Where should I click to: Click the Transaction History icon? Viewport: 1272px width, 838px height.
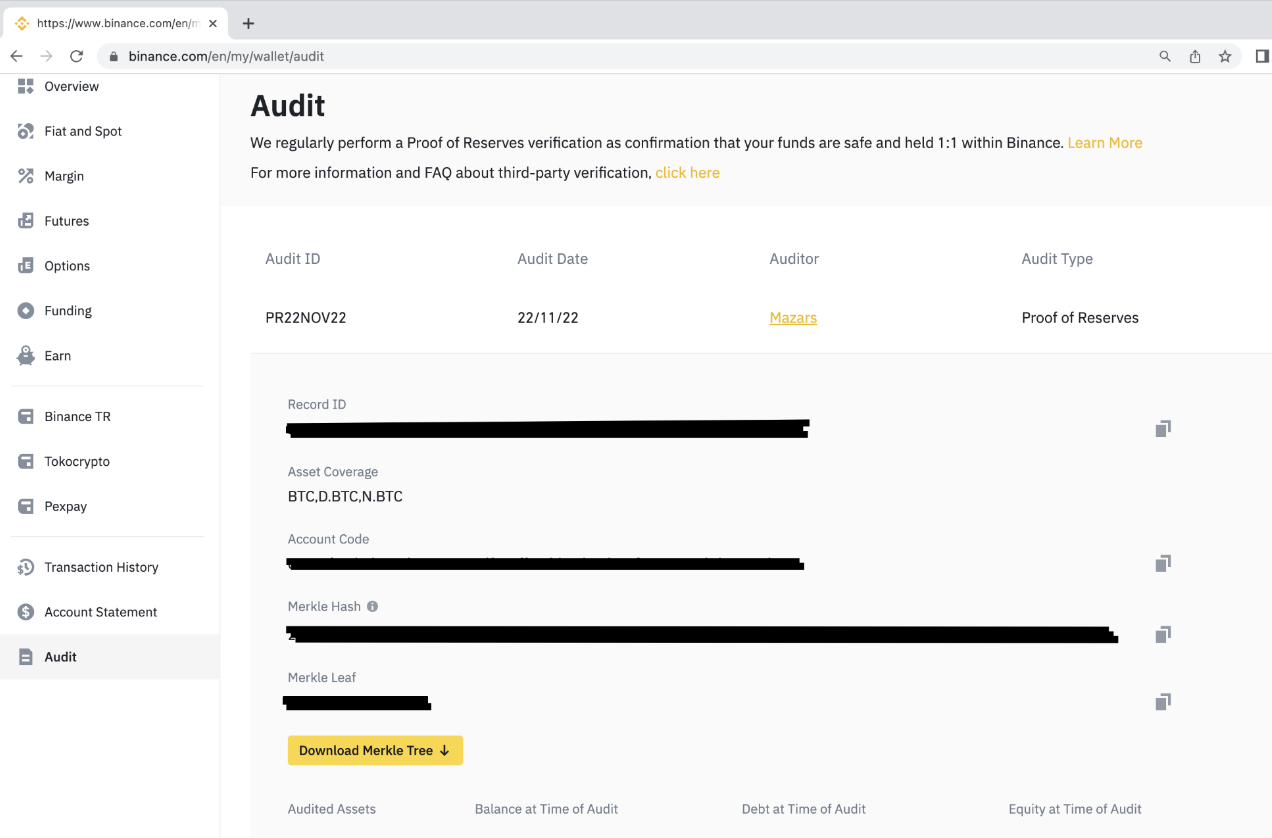[26, 567]
